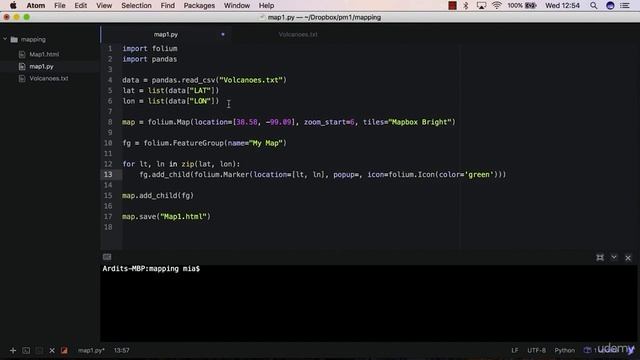Collapse the mapping project folder arrow
Screen dimensions: 640x360
(5, 39)
